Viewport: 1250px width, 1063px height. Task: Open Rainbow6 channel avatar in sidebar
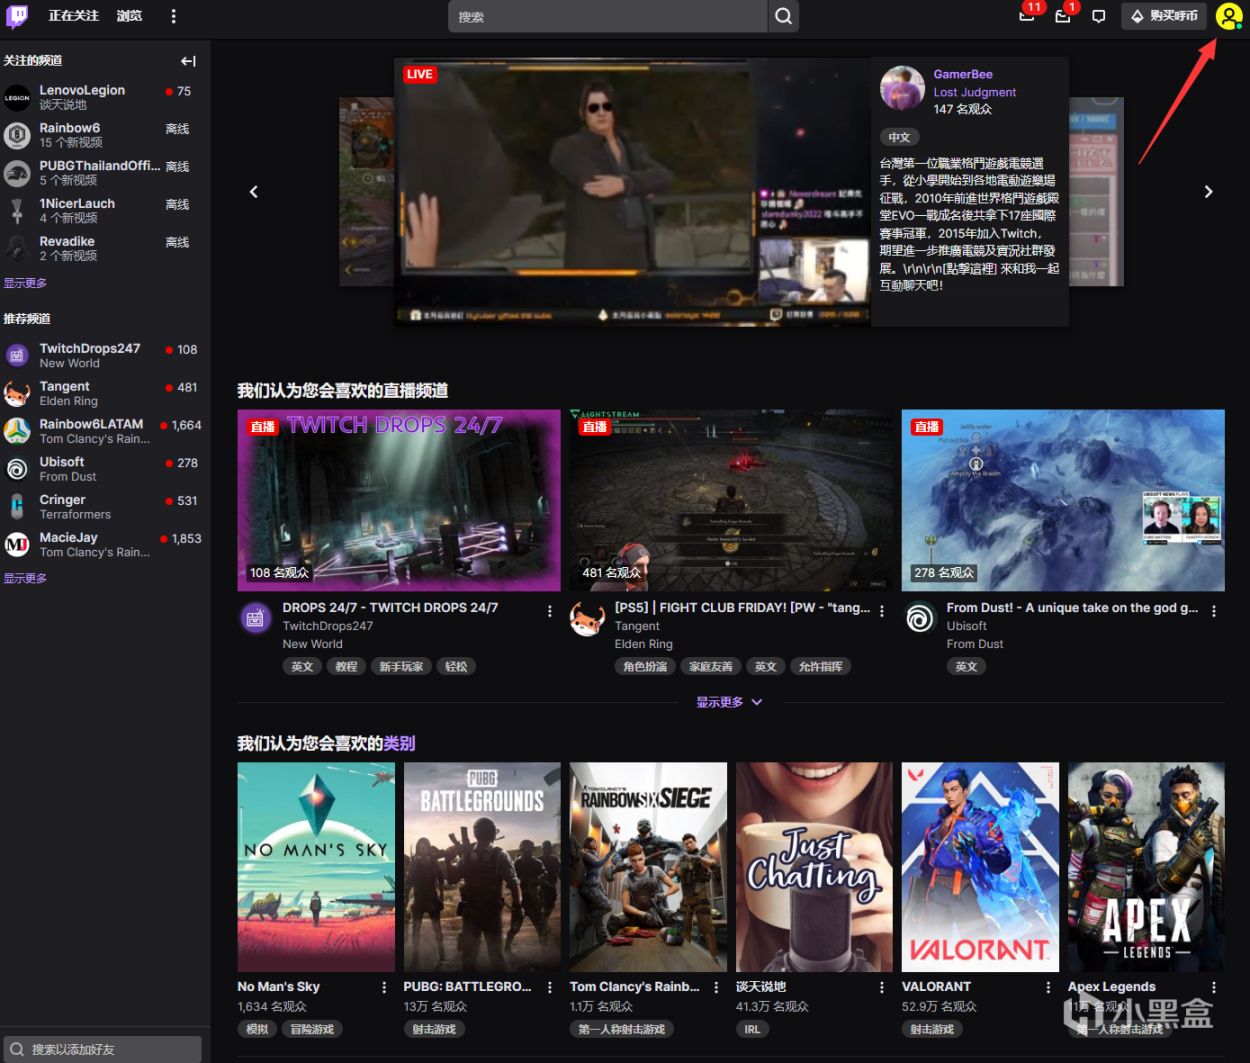coord(17,135)
